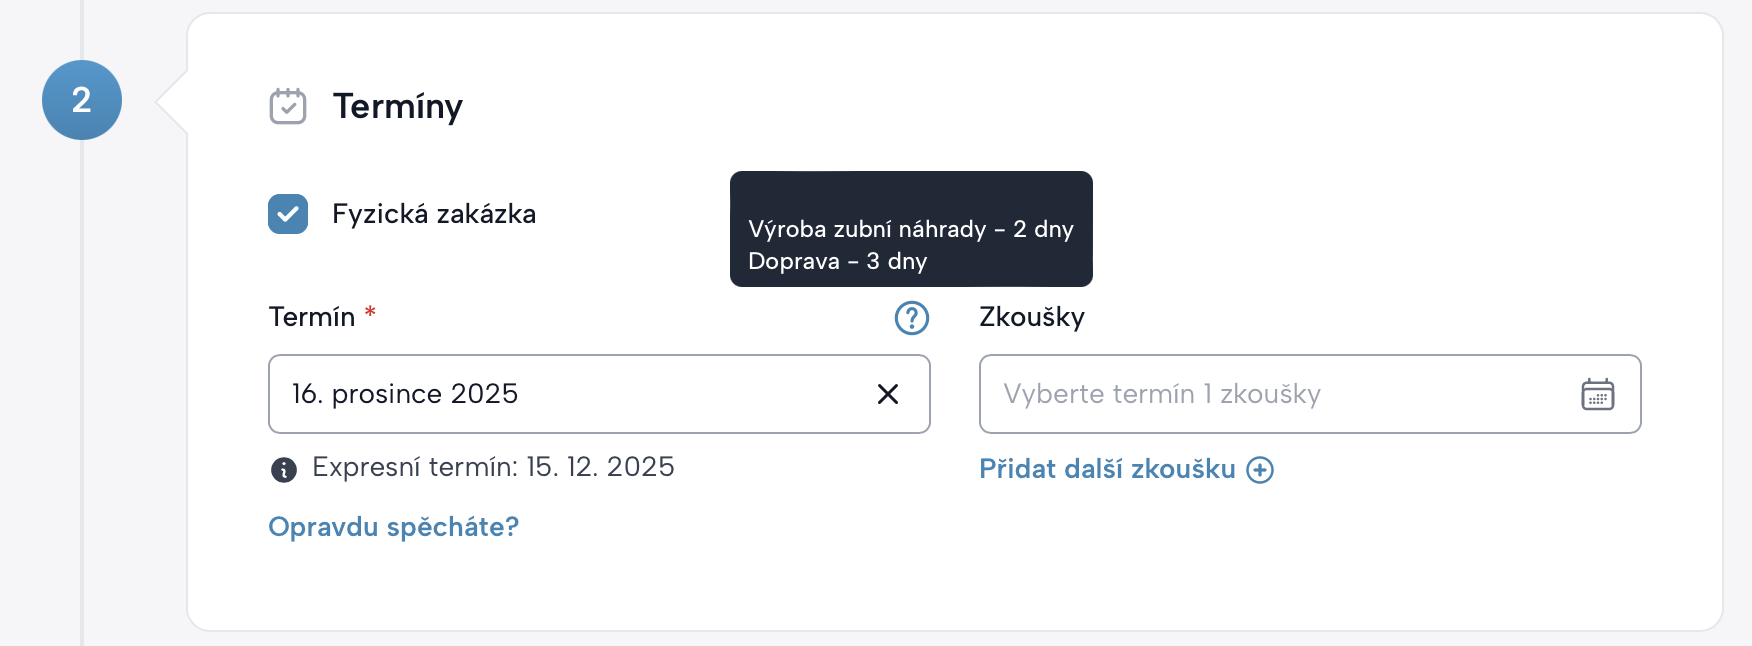
Task: Select the step 2 circle badge
Action: [82, 100]
